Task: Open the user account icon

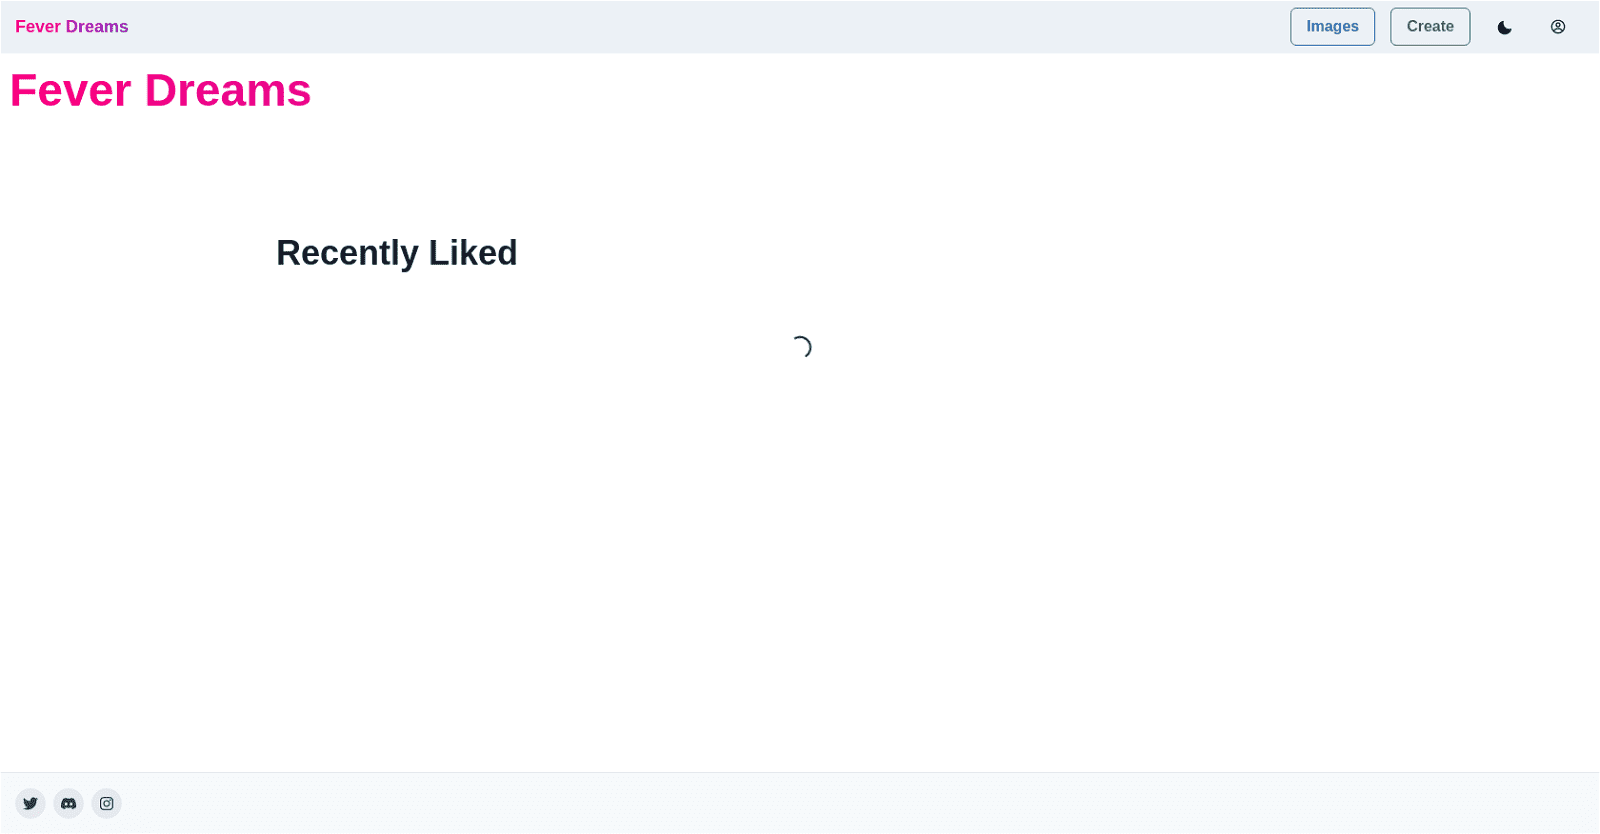Action: pyautogui.click(x=1558, y=27)
